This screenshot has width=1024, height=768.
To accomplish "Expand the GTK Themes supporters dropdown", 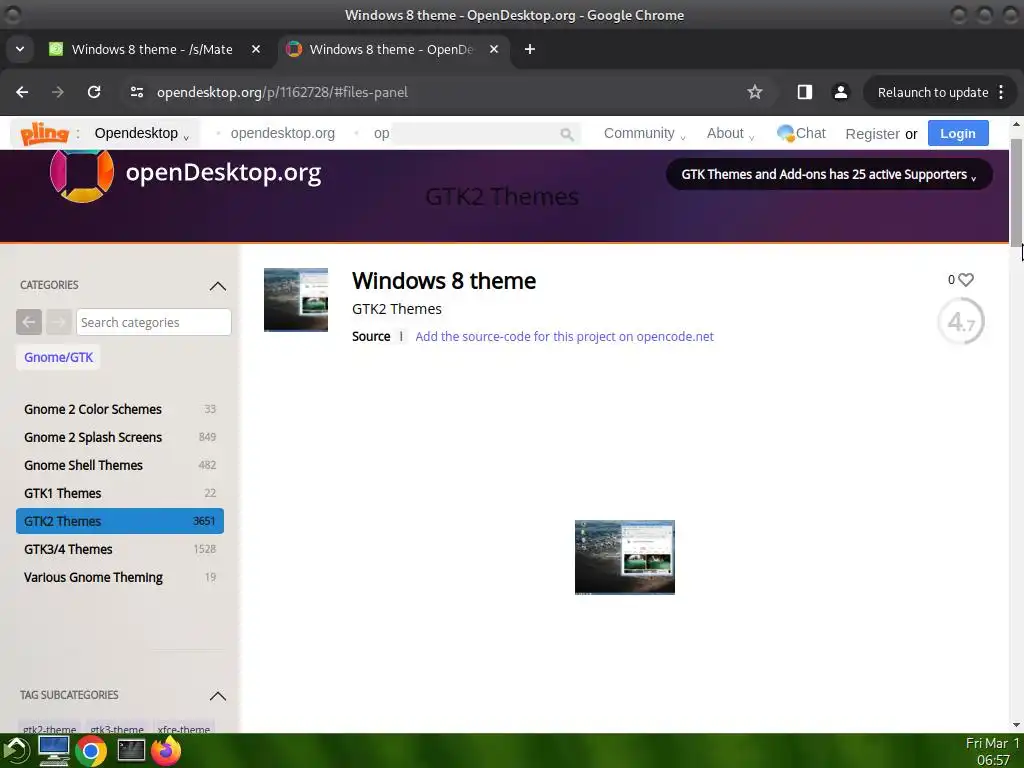I will tap(829, 174).
